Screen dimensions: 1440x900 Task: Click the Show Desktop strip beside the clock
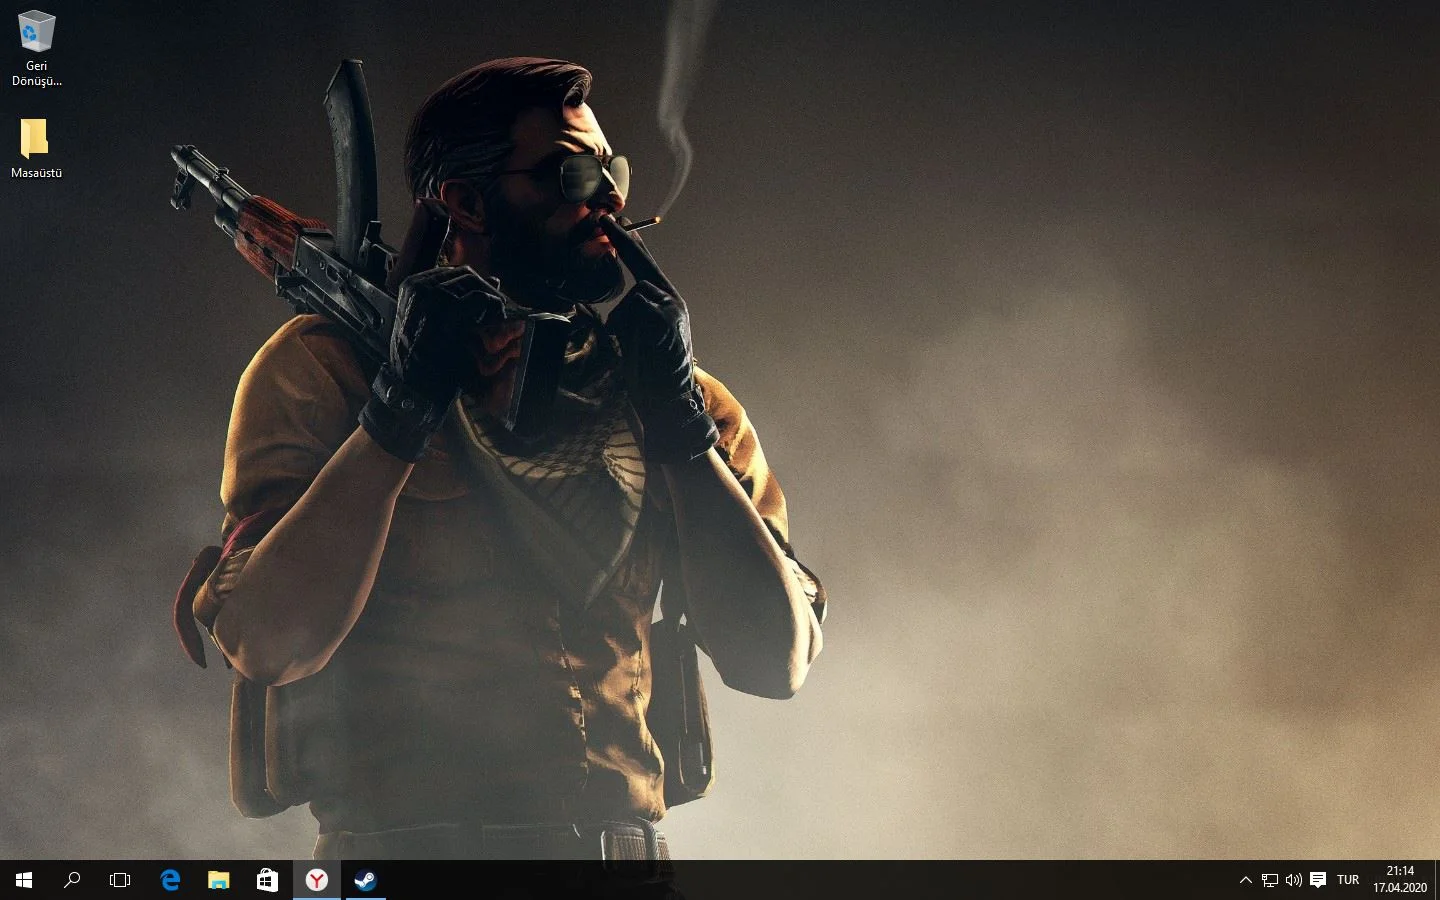click(1437, 880)
